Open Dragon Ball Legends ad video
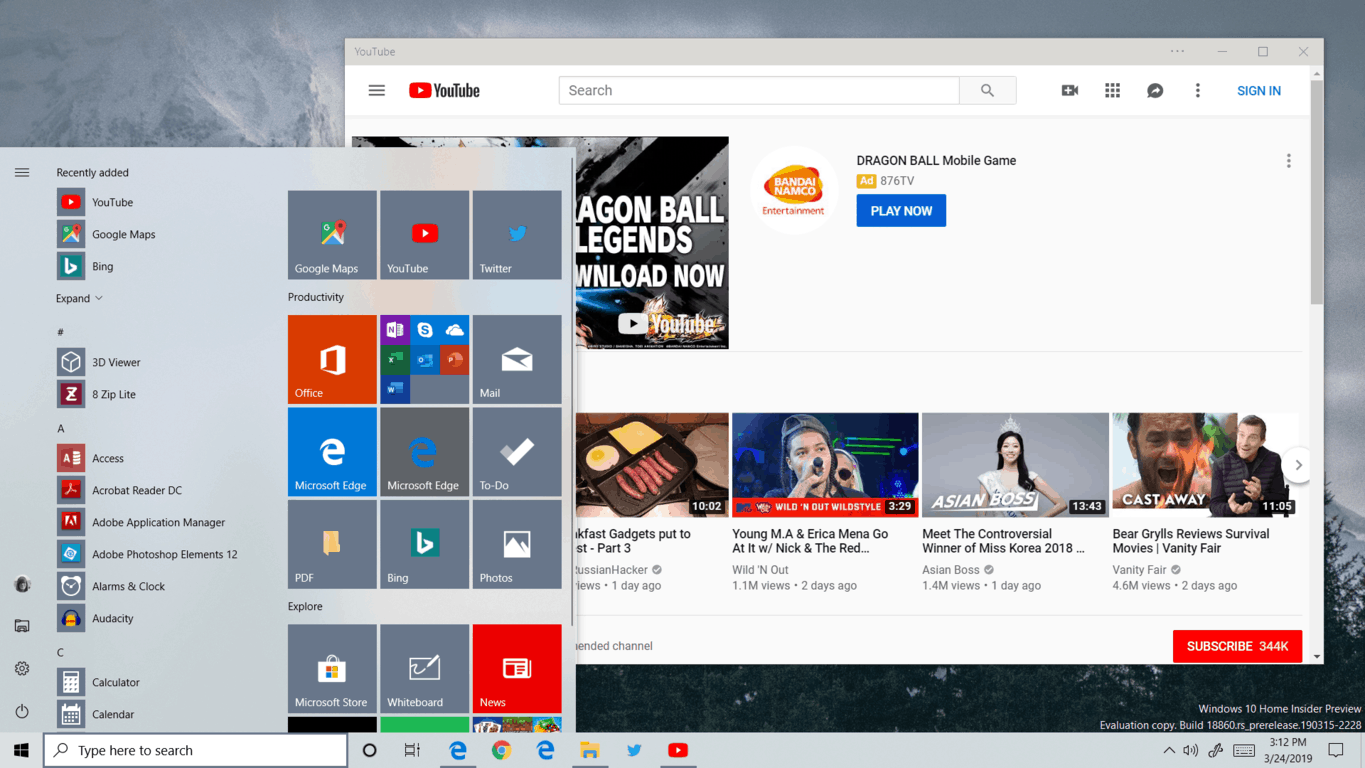Viewport: 1365px width, 768px height. [652, 243]
